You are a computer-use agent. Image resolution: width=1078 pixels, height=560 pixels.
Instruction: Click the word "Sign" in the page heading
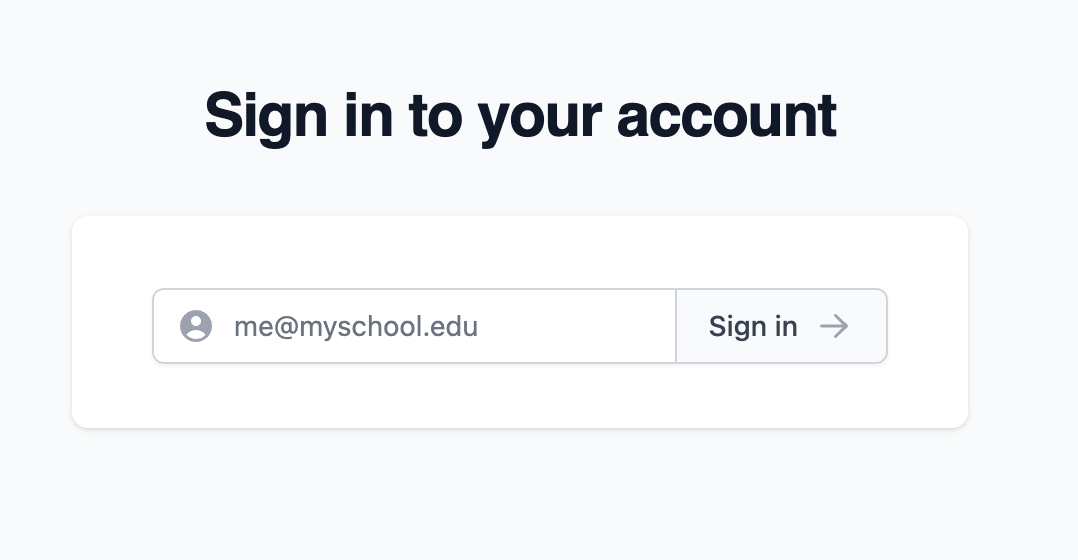tap(265, 116)
